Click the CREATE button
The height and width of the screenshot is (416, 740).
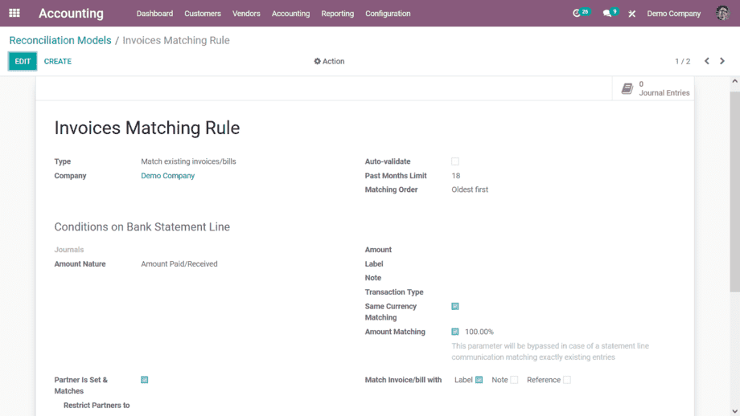(58, 61)
